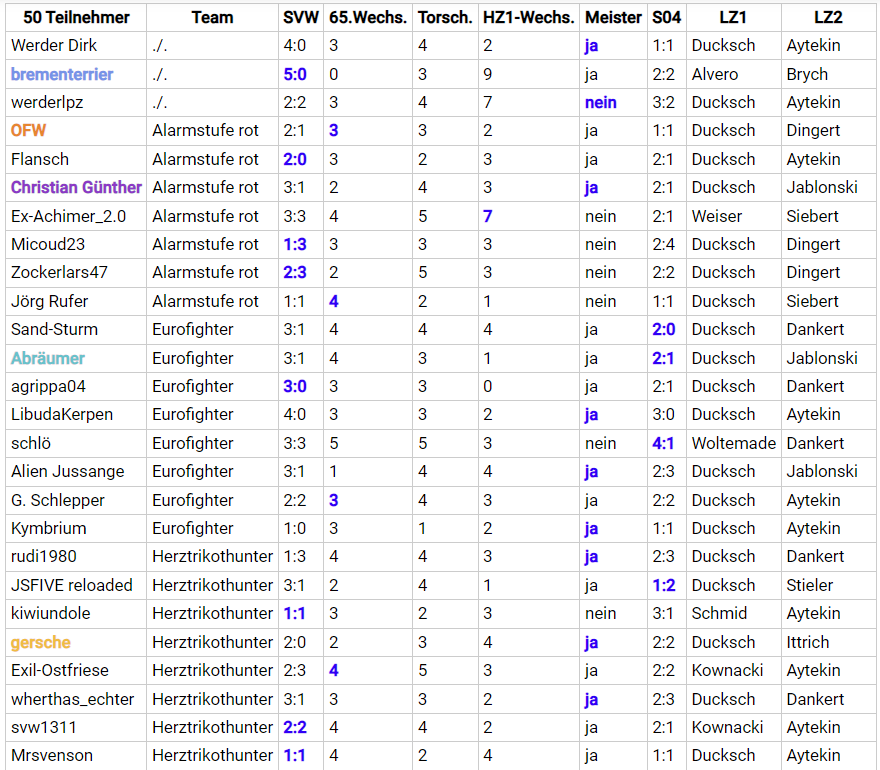Select participant 'JSFIVE reloaded'

point(72,585)
